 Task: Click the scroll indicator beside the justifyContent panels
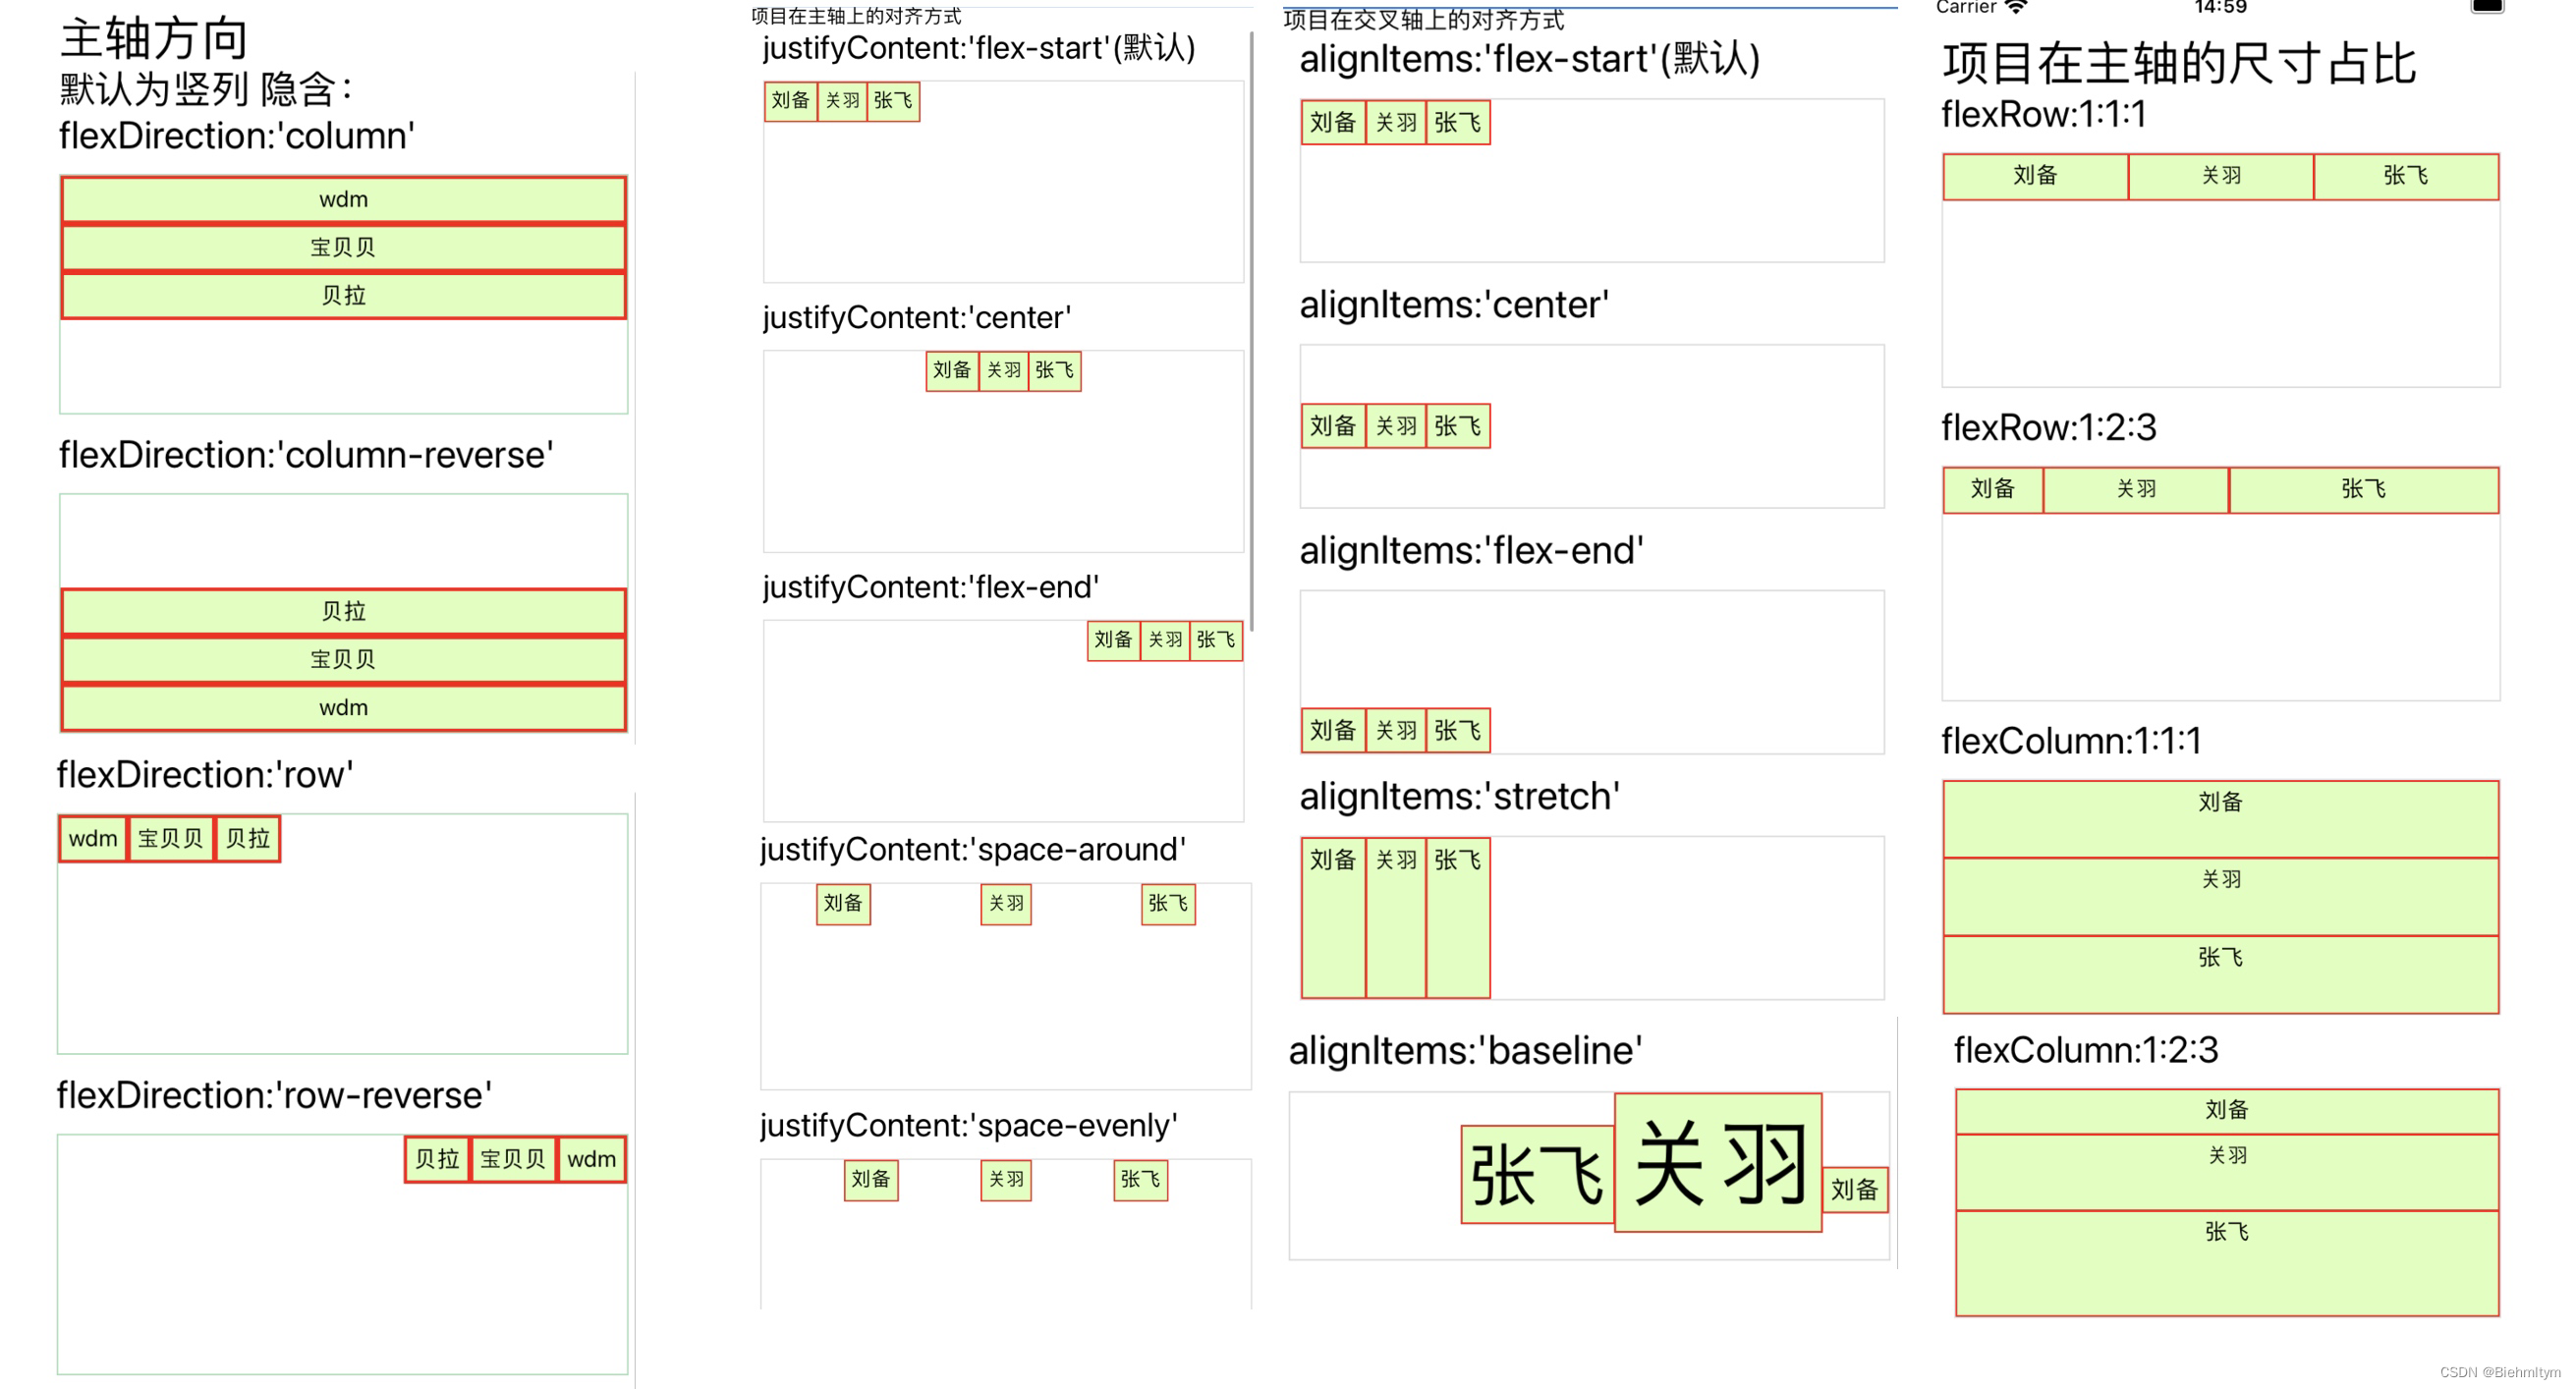click(x=1251, y=332)
